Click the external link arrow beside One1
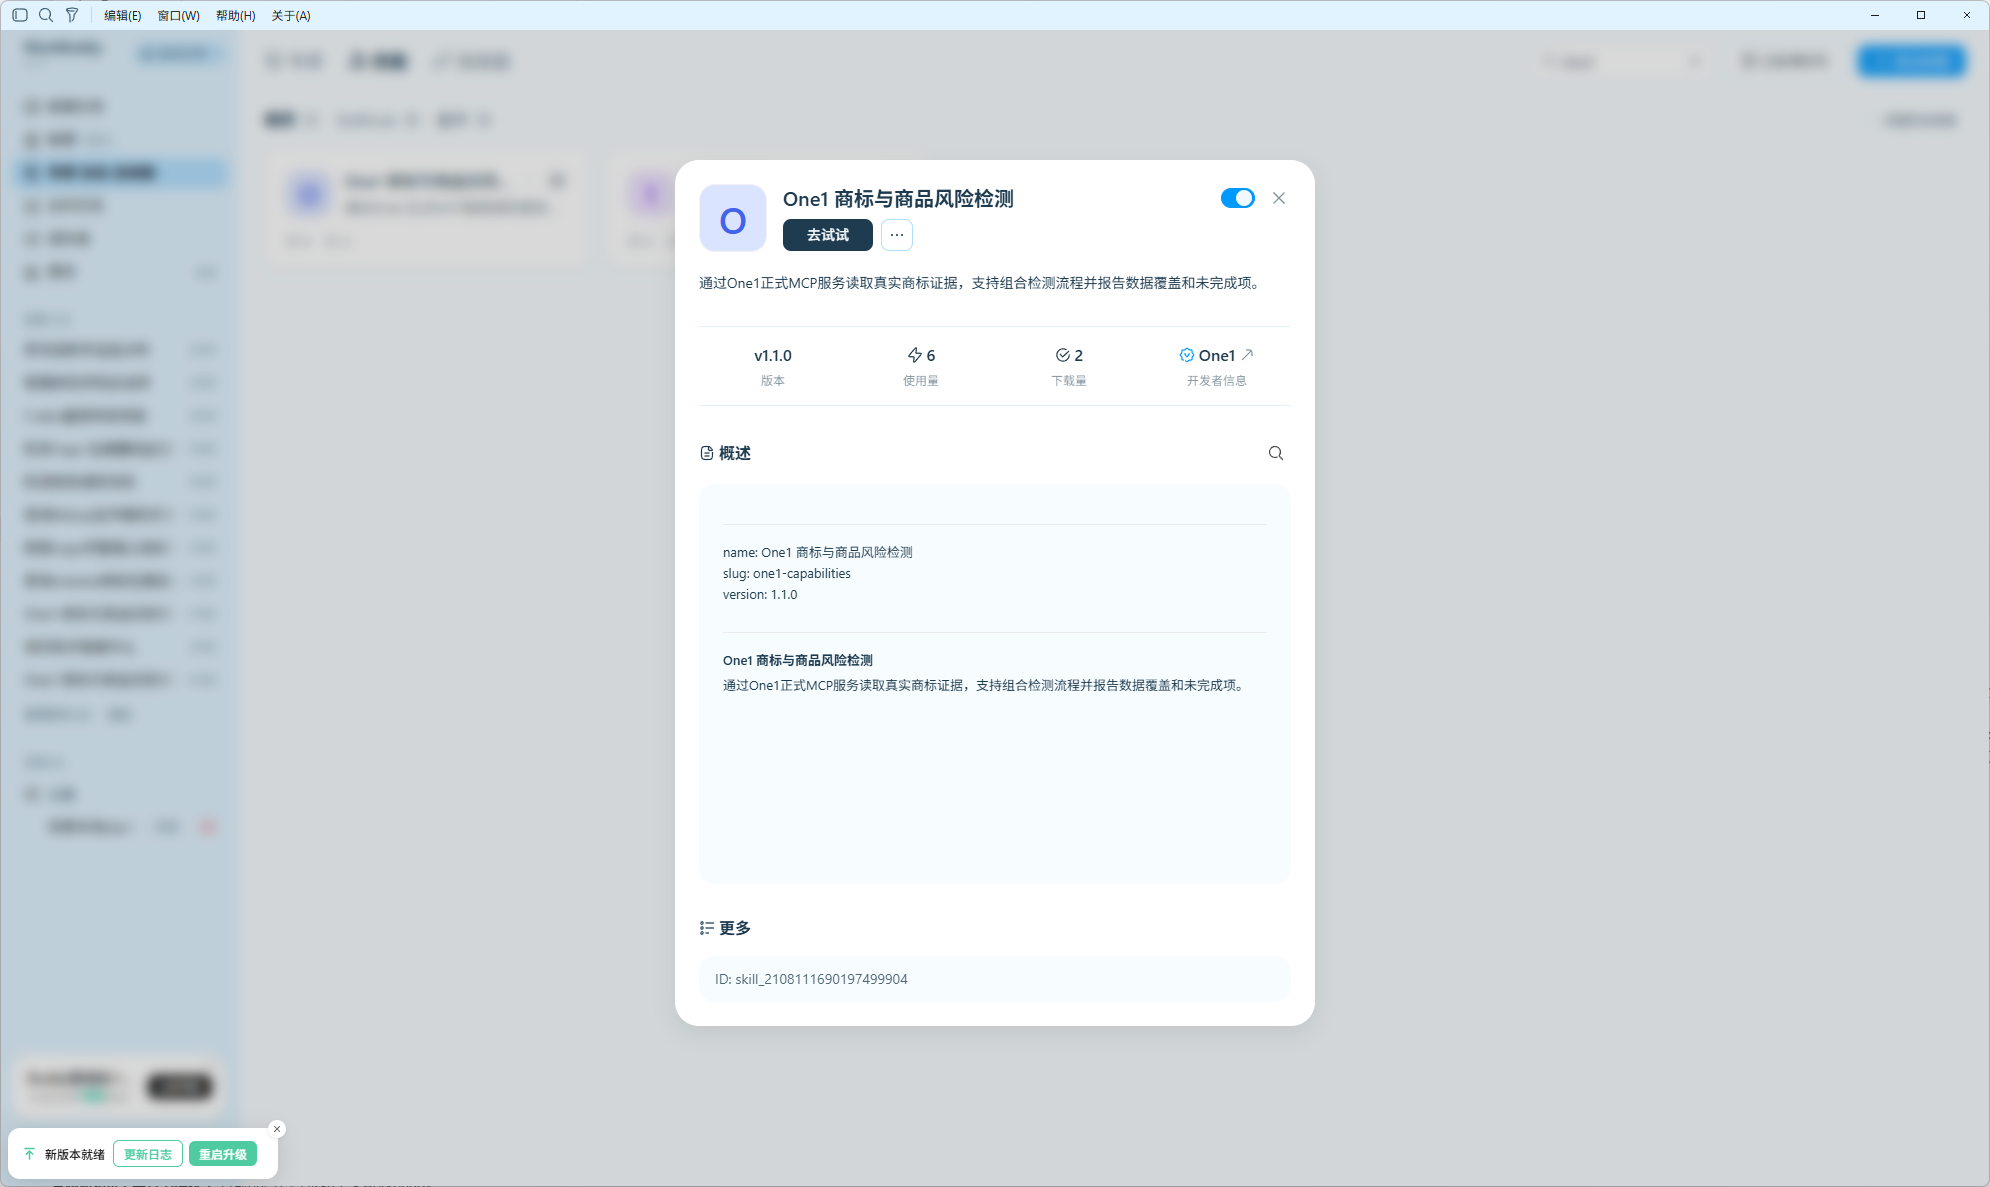 point(1248,354)
